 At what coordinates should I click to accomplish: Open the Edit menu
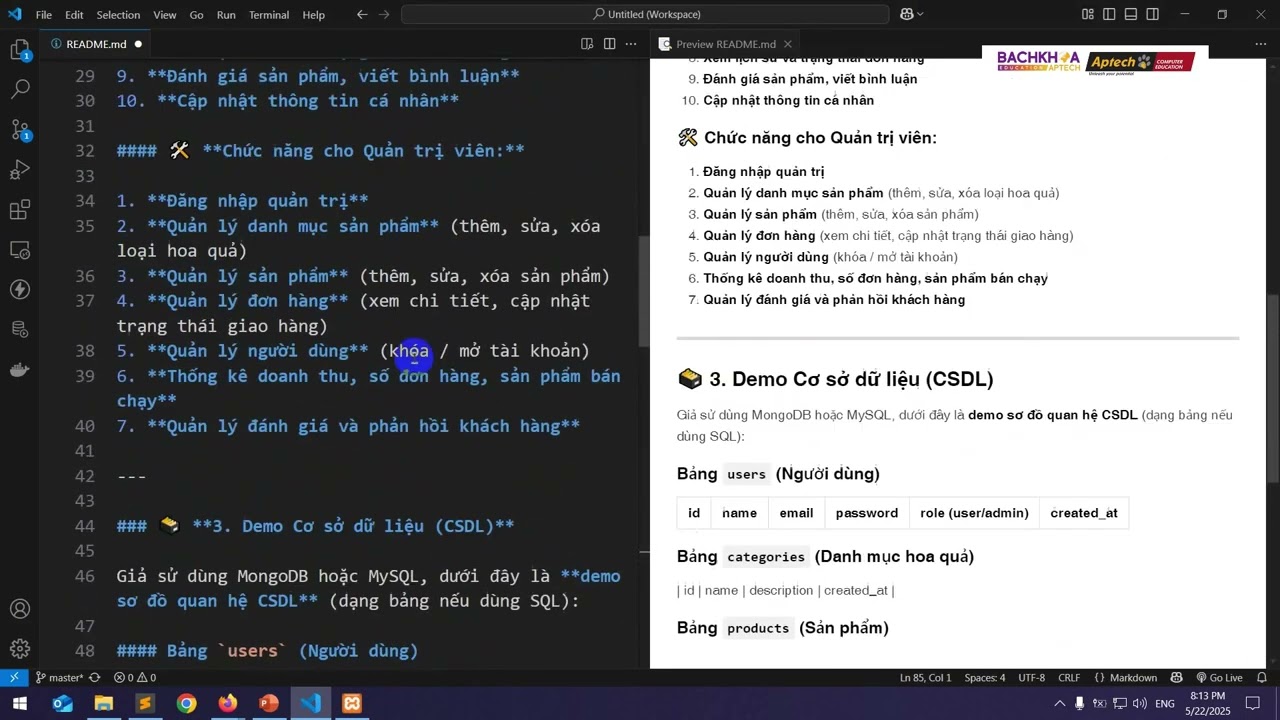click(x=74, y=15)
